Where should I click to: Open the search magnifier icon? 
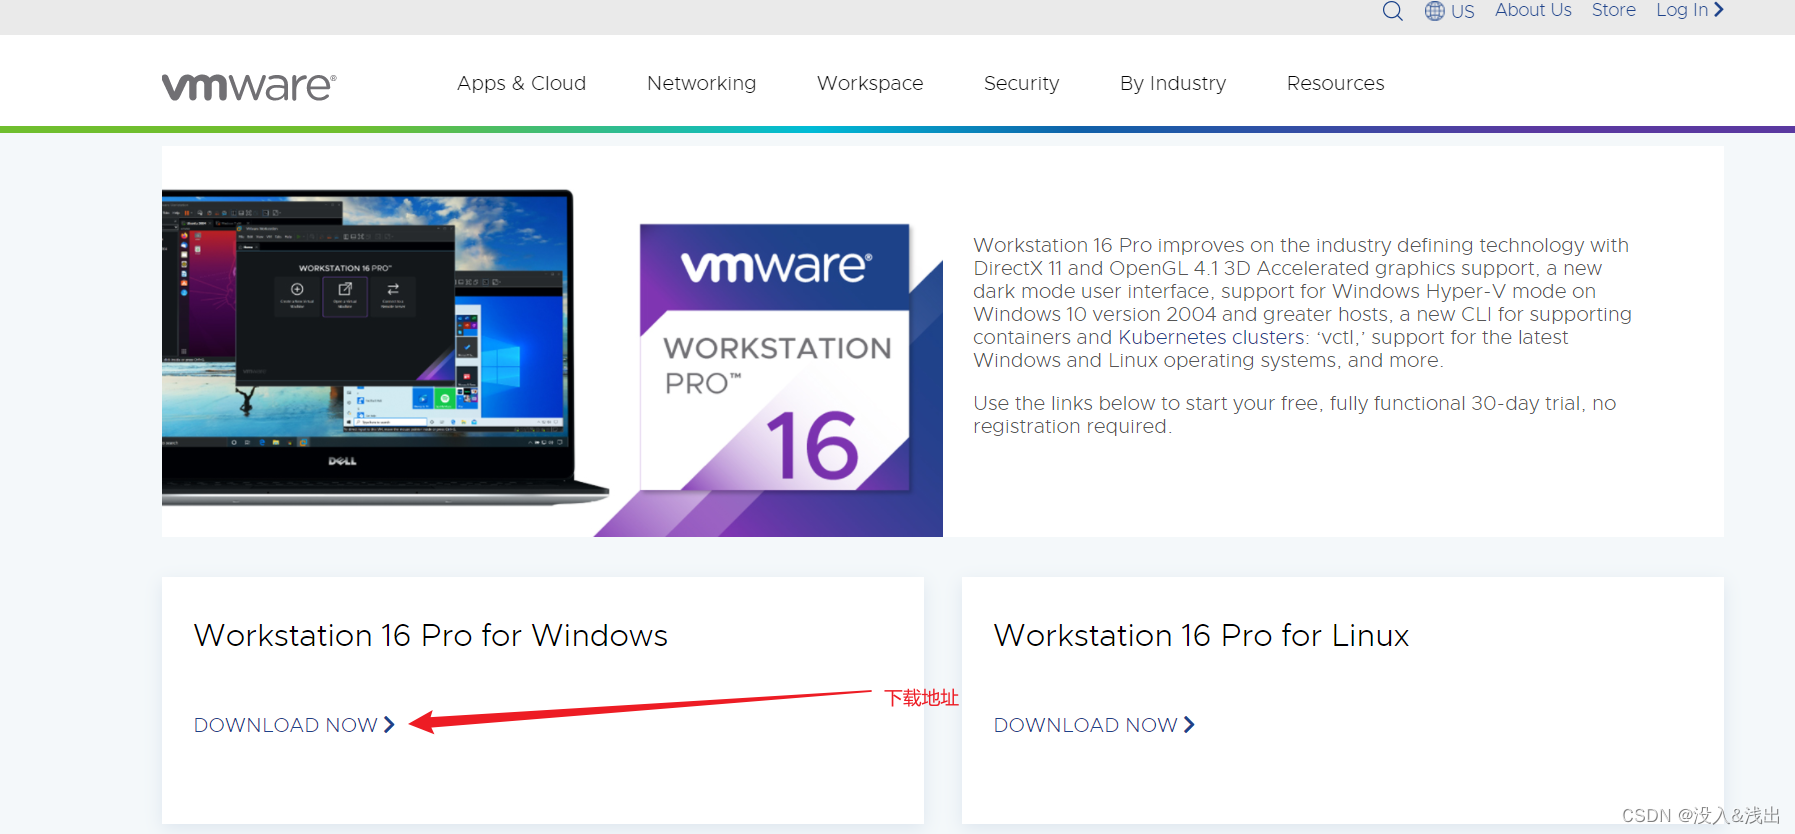(x=1392, y=11)
